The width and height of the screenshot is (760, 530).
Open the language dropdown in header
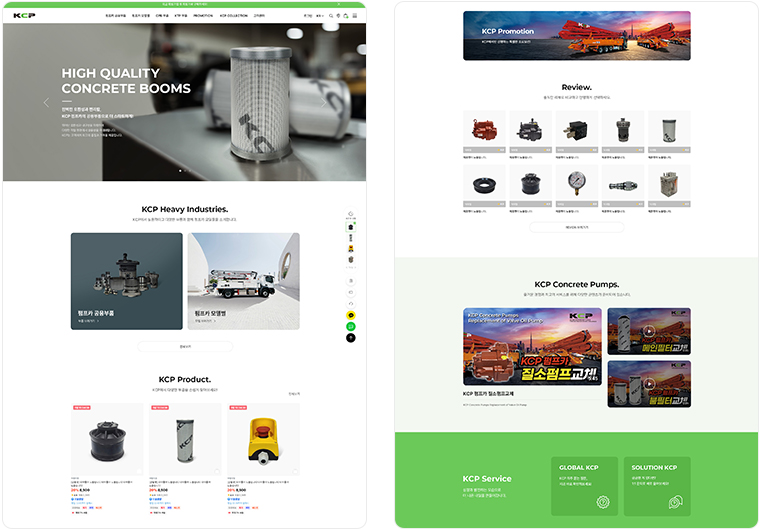point(320,16)
